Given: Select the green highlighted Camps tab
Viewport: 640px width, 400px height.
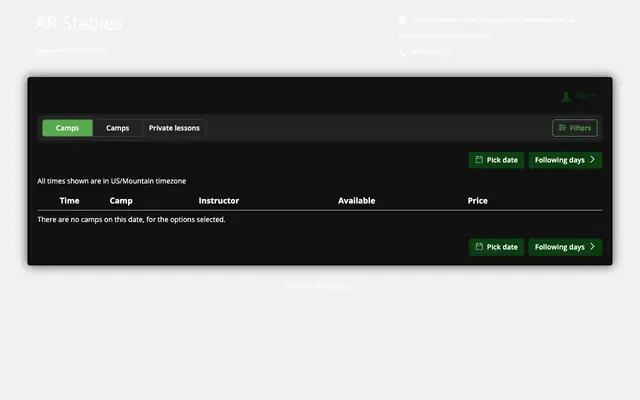Looking at the screenshot, I should coord(67,128).
